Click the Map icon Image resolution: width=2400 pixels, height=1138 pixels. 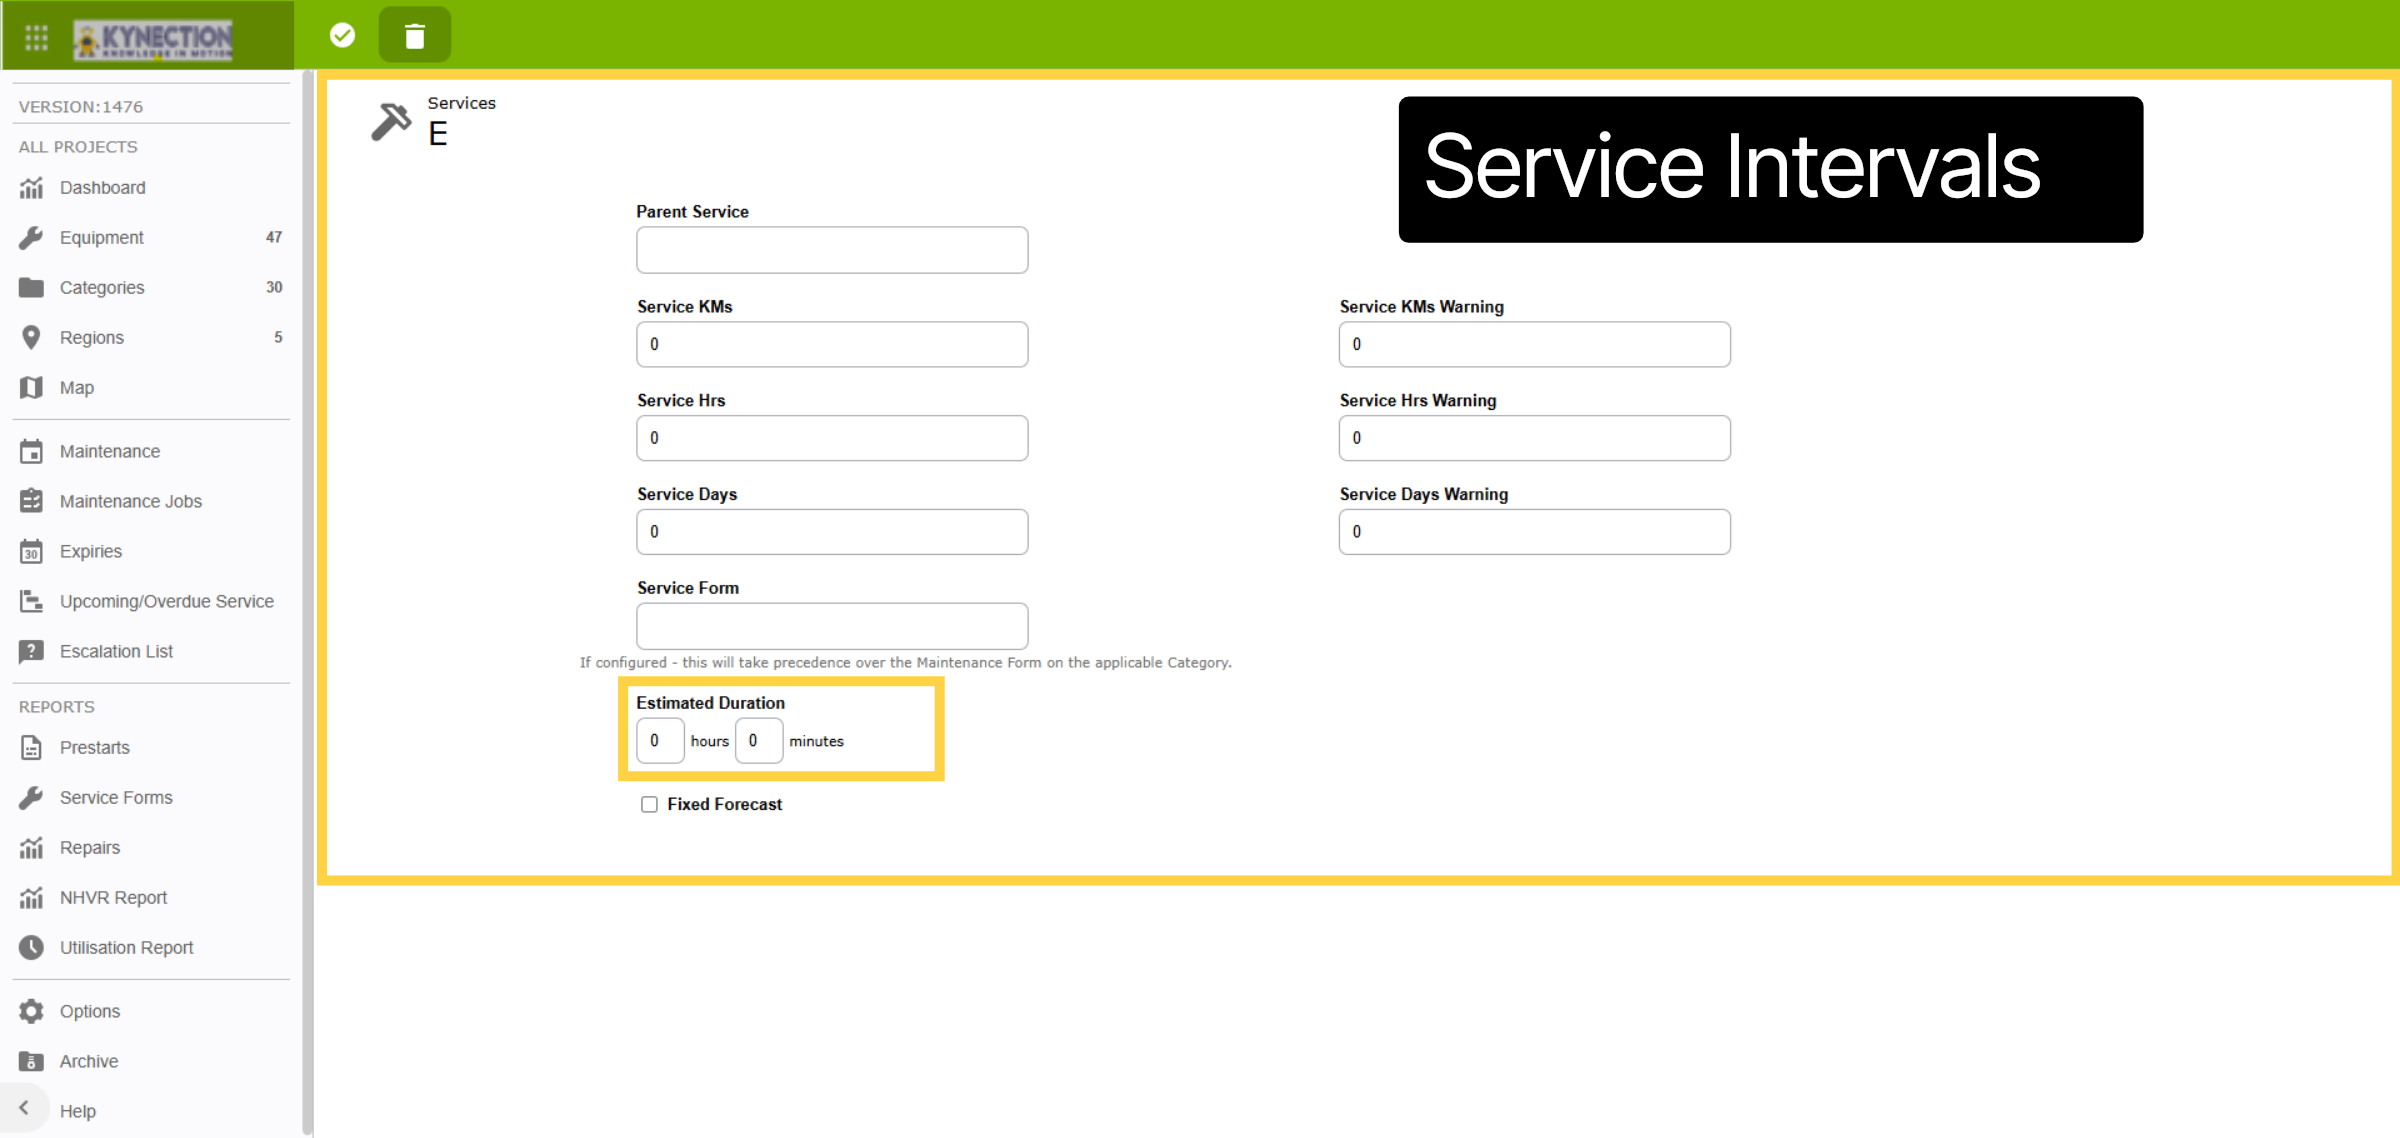tap(32, 388)
